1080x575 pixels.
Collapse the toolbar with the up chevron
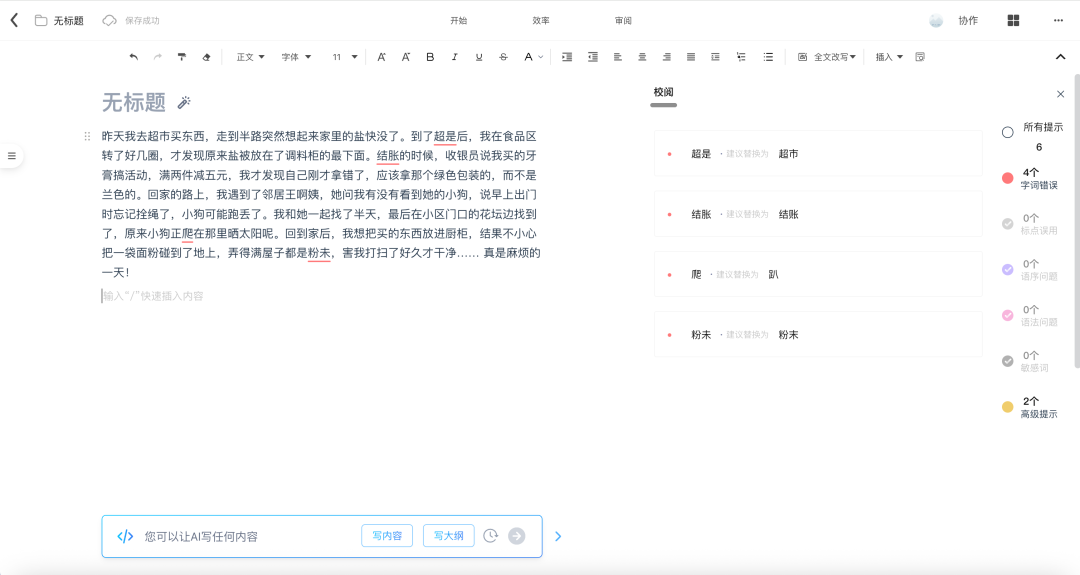point(1061,57)
